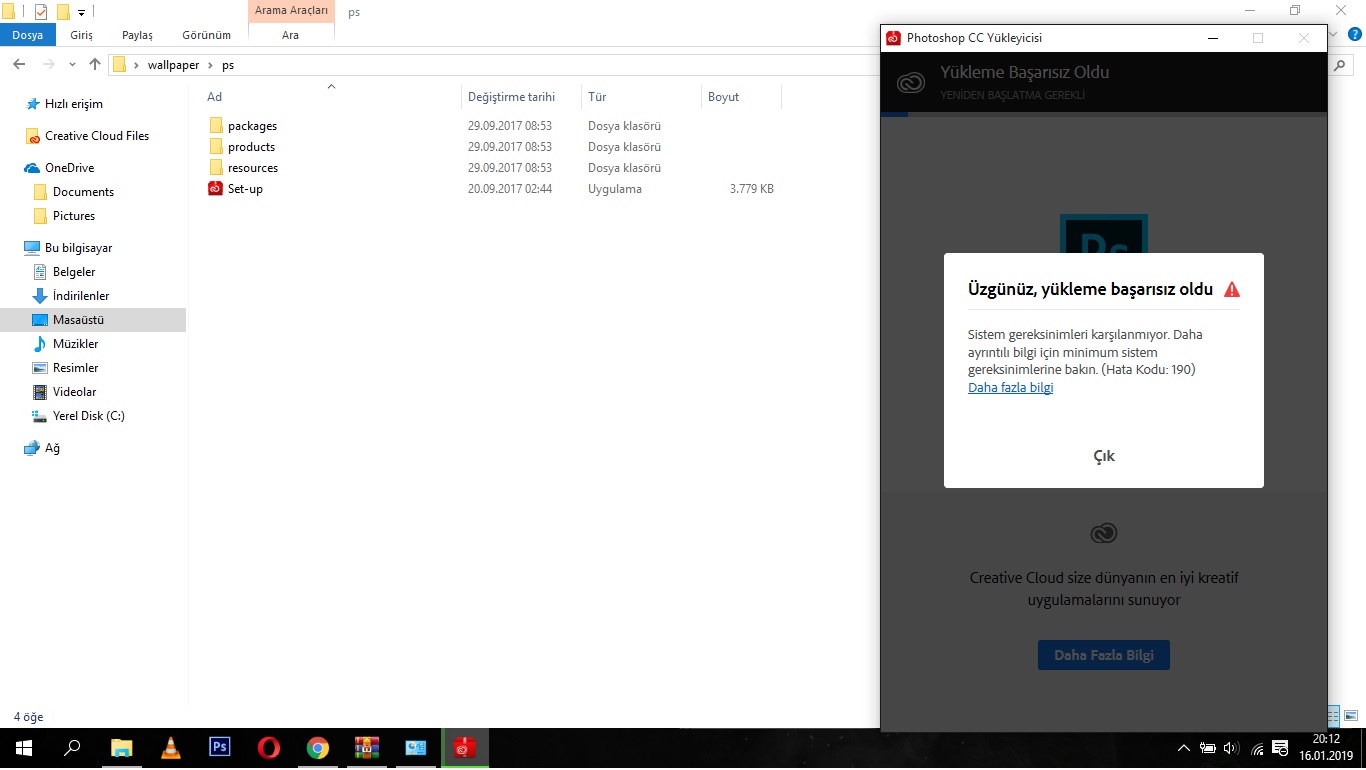
Task: Open Müzikler in the sidebar
Action: coord(75,344)
